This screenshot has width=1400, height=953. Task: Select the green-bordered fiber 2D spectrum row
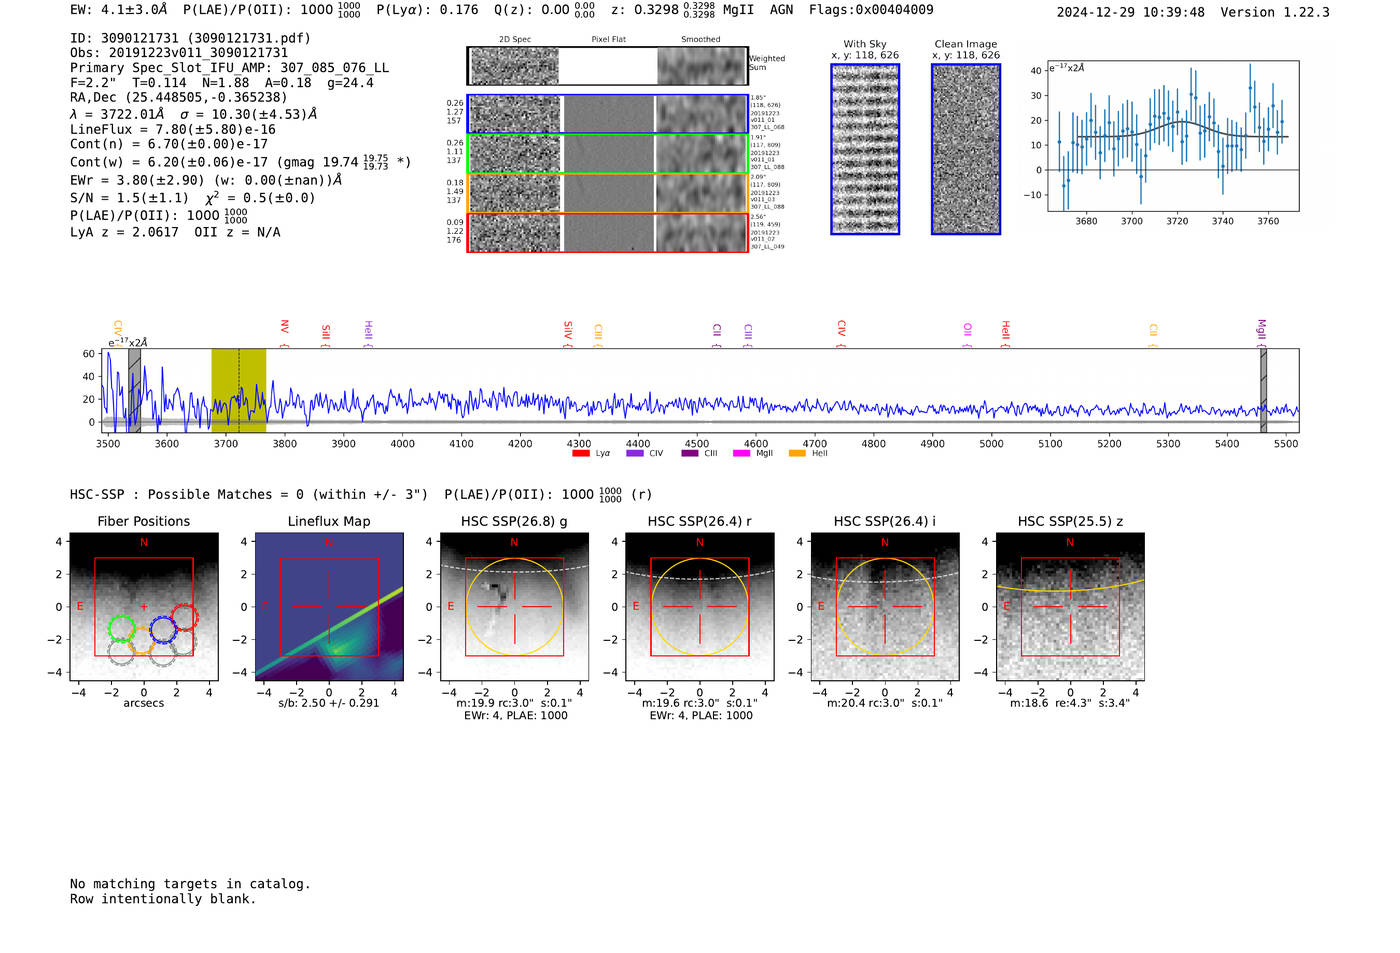[x=607, y=154]
